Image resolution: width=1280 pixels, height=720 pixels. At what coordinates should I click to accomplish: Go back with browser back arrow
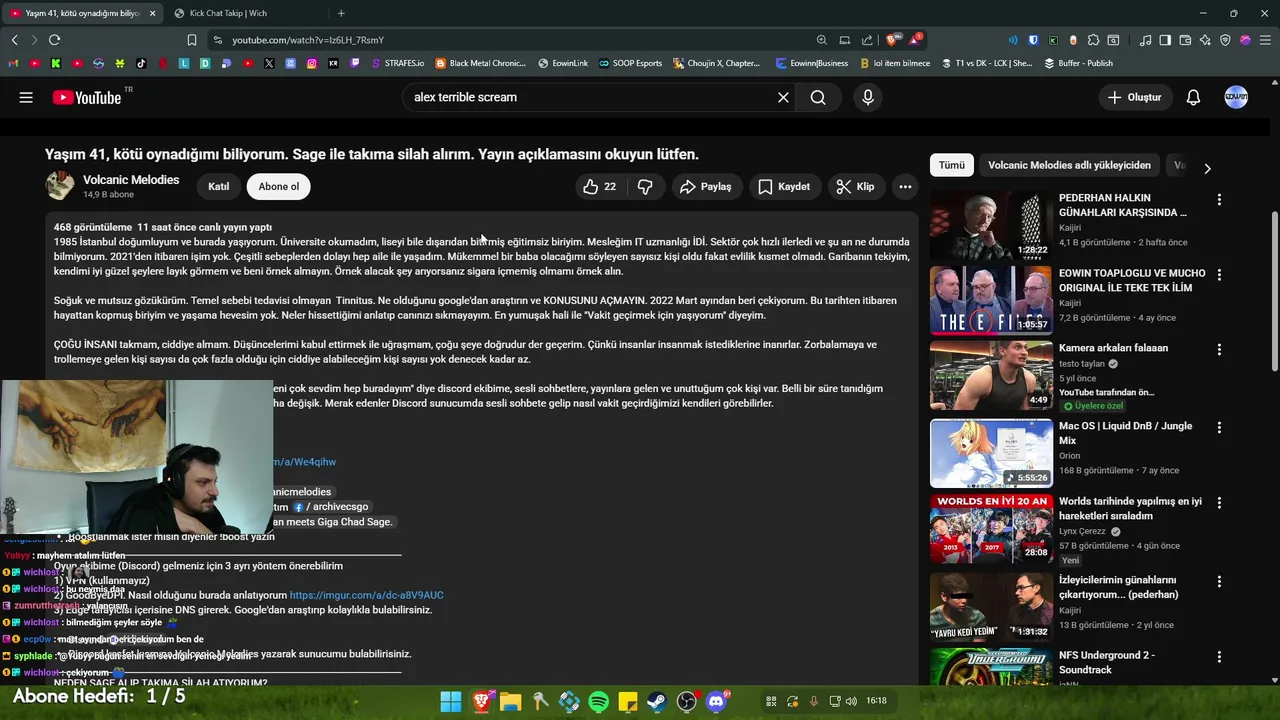14,40
